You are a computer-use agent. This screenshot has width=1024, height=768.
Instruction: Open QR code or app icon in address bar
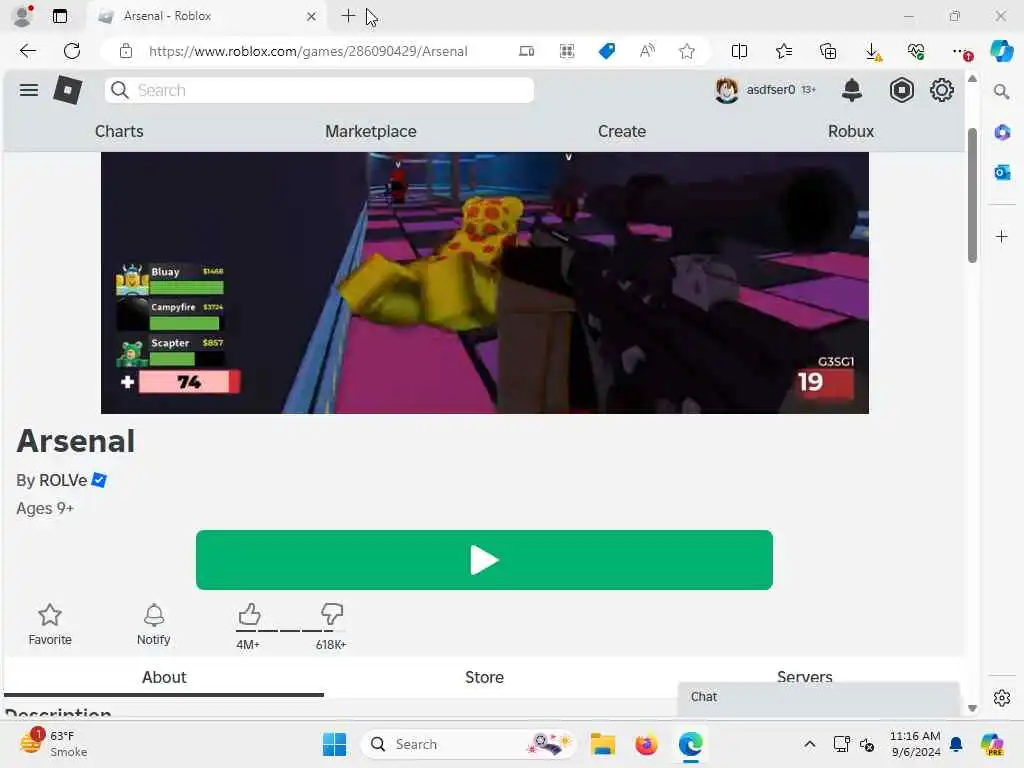coord(567,51)
